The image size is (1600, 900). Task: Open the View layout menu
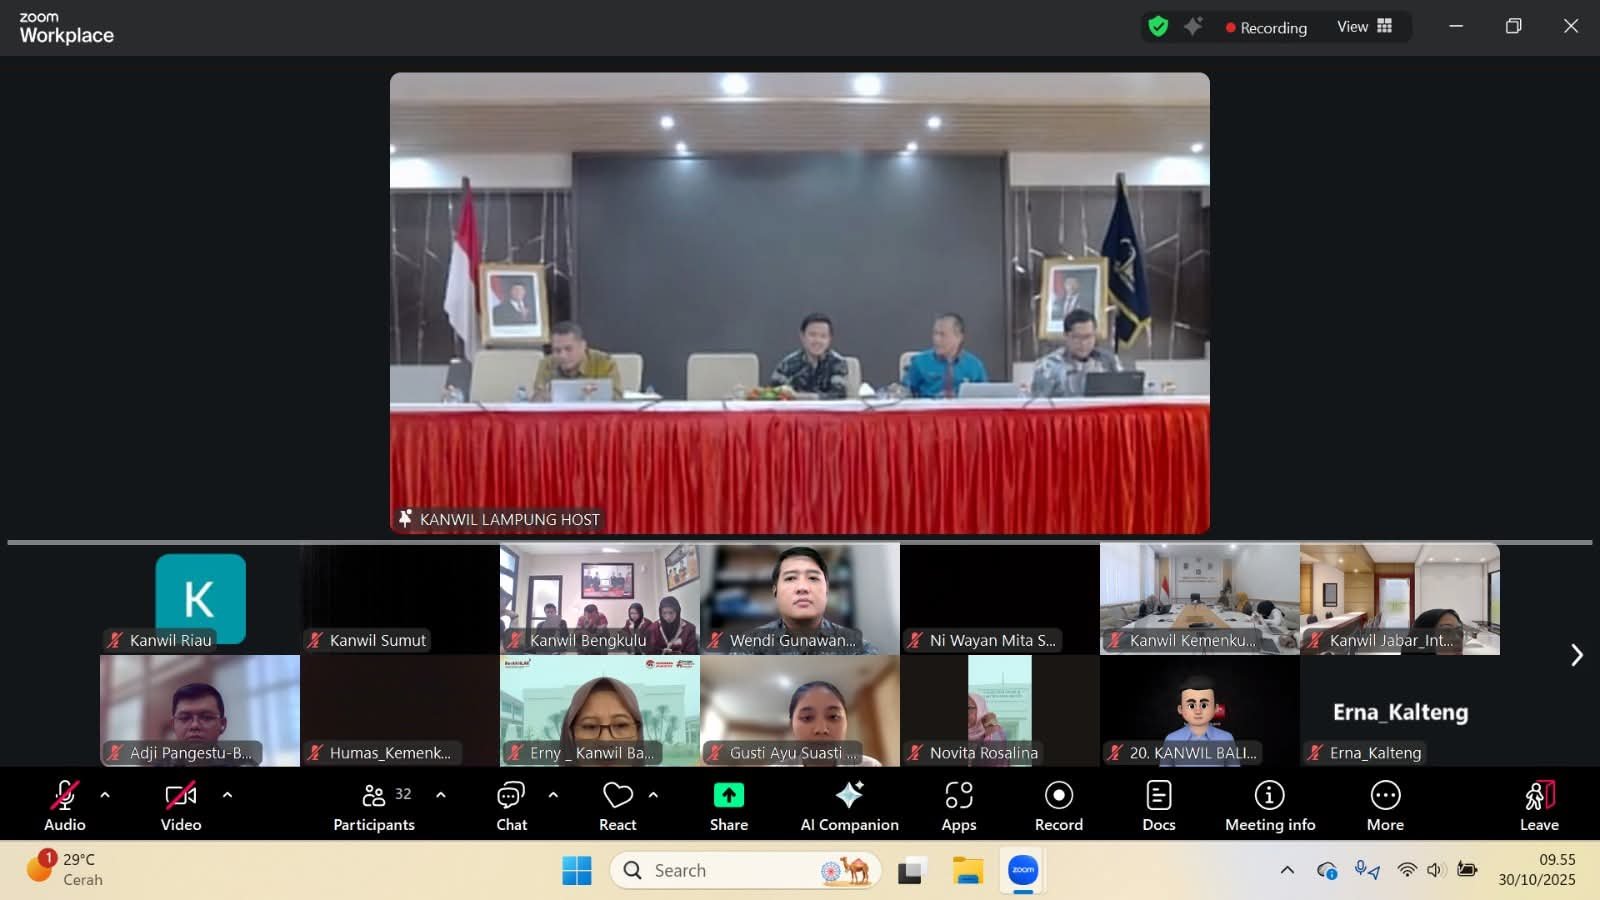coord(1364,27)
